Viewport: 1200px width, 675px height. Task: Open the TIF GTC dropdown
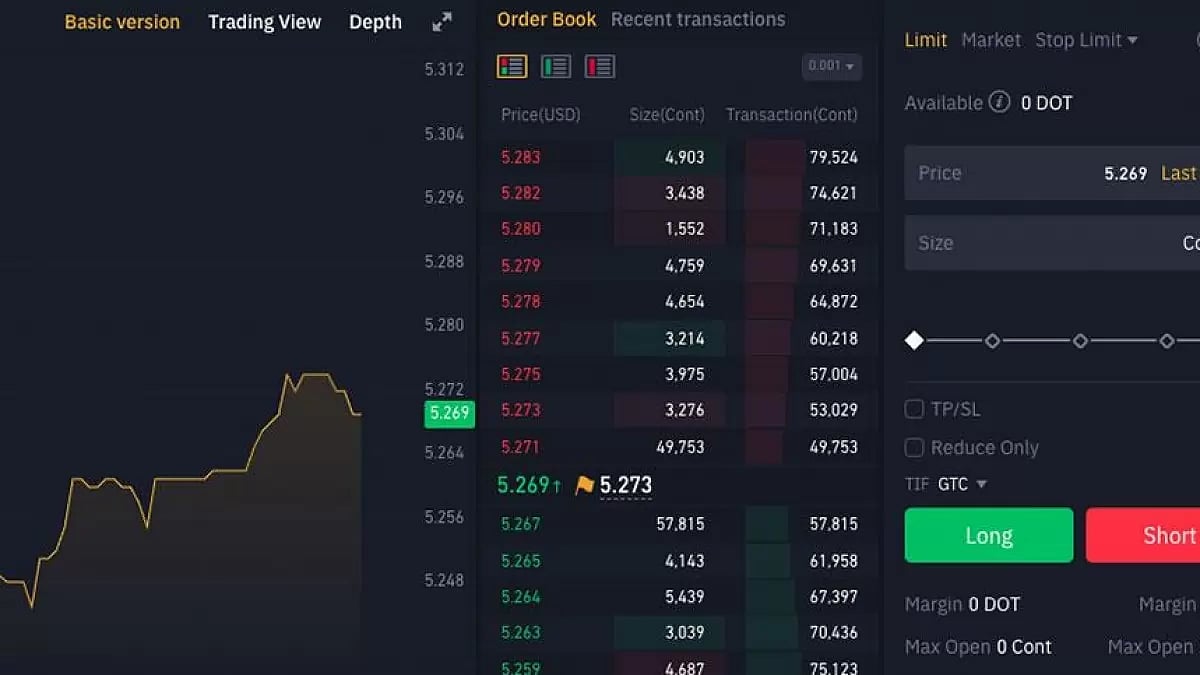961,484
